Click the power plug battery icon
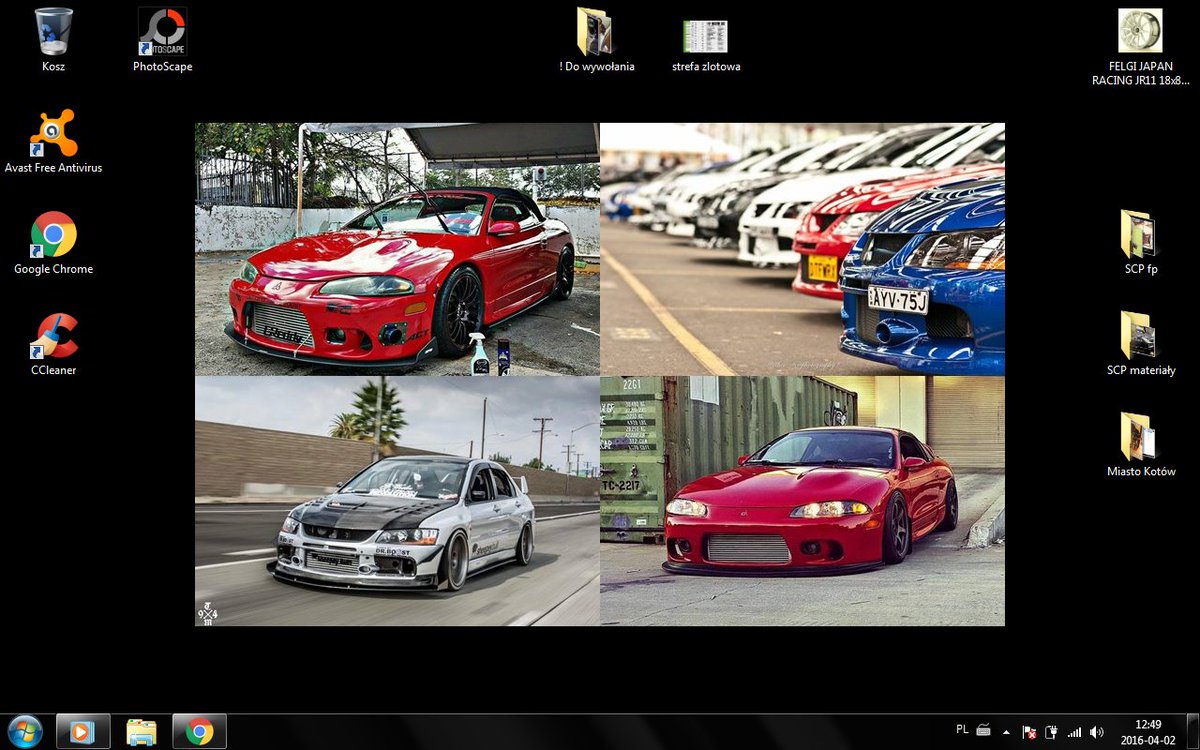This screenshot has height=750, width=1200. tap(1052, 732)
